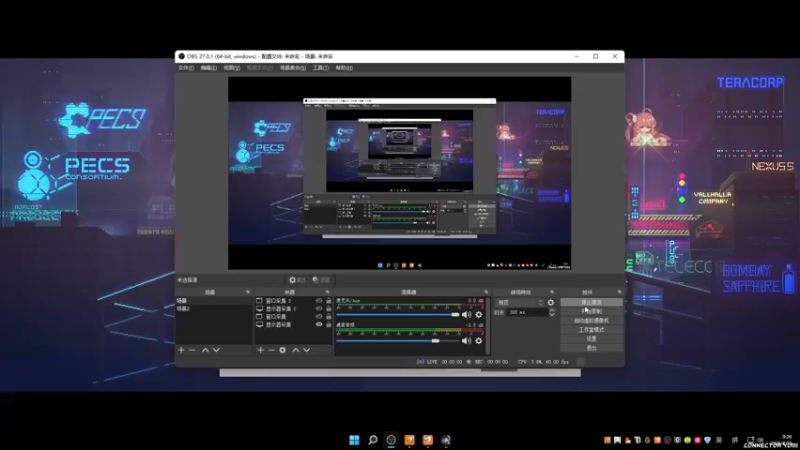Open taskbar Search magnifier
The image size is (800, 450).
click(373, 440)
